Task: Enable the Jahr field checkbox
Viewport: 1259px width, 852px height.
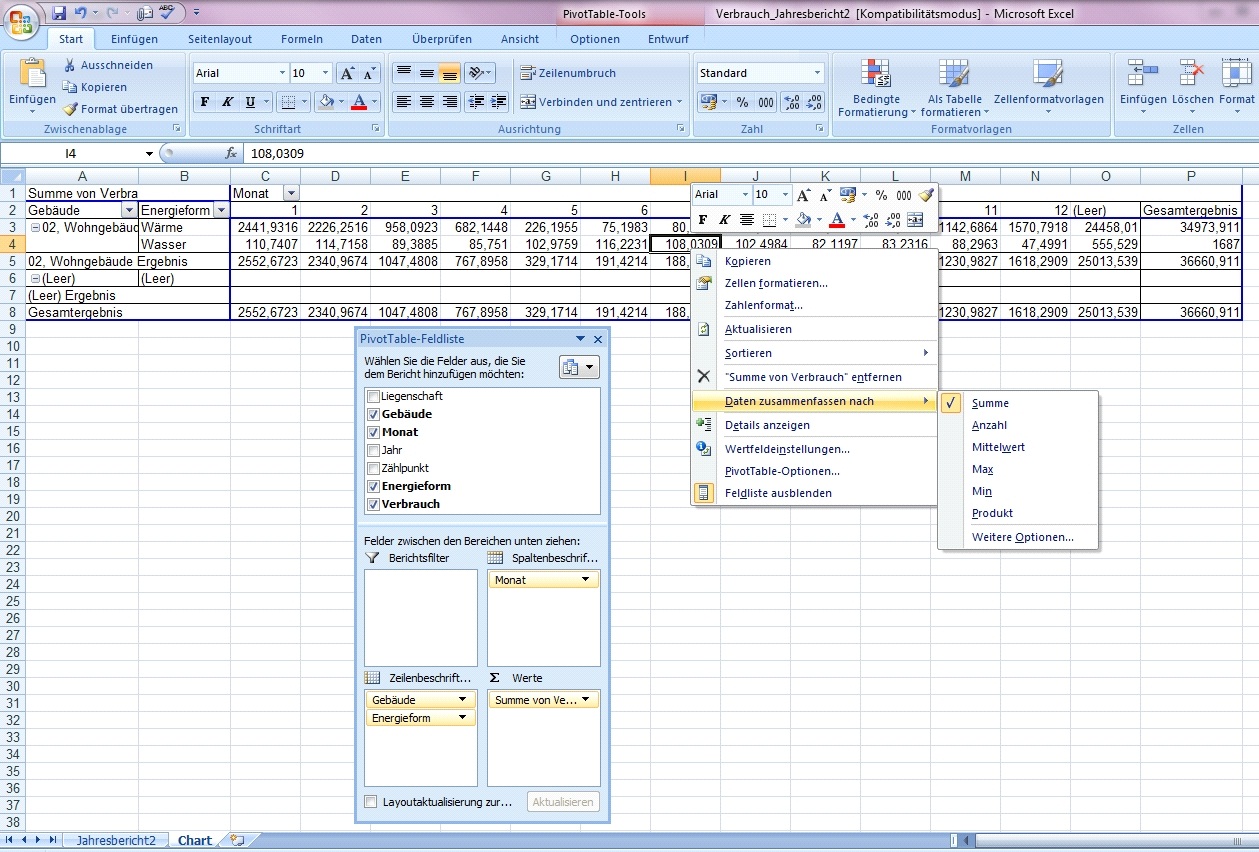Action: pos(373,450)
